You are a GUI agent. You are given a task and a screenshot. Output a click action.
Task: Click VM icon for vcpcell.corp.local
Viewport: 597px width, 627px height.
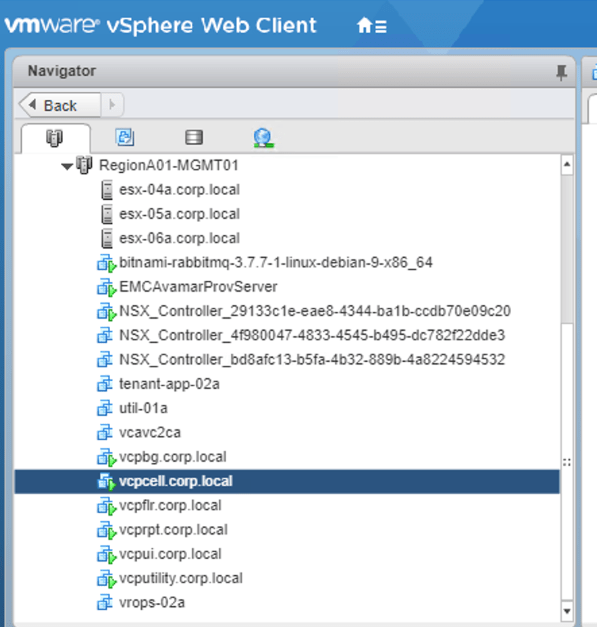coord(106,482)
